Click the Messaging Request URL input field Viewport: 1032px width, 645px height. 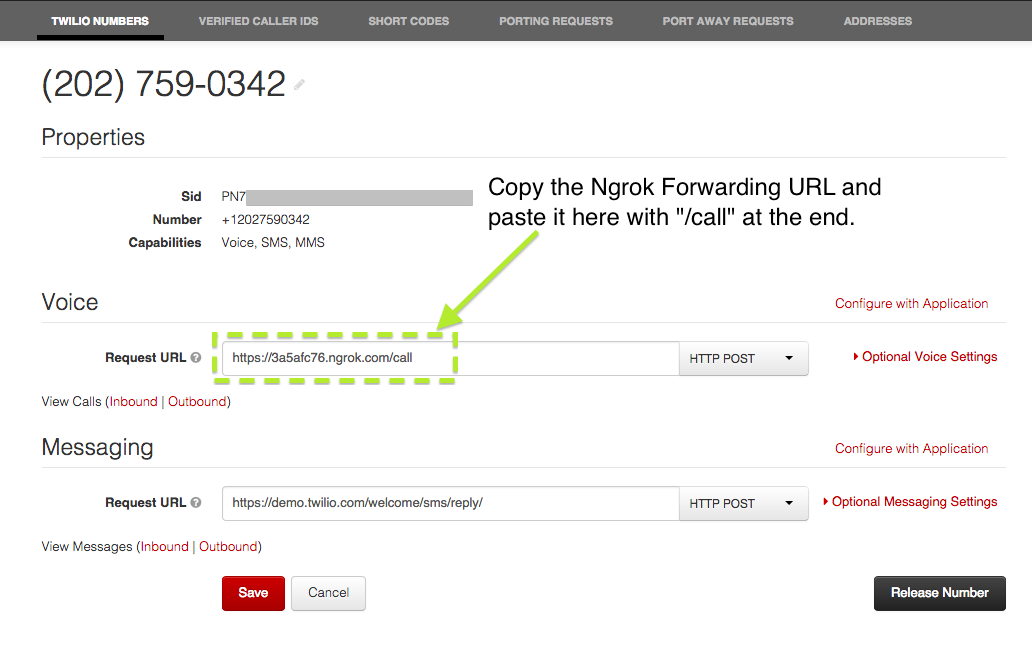pyautogui.click(x=451, y=503)
